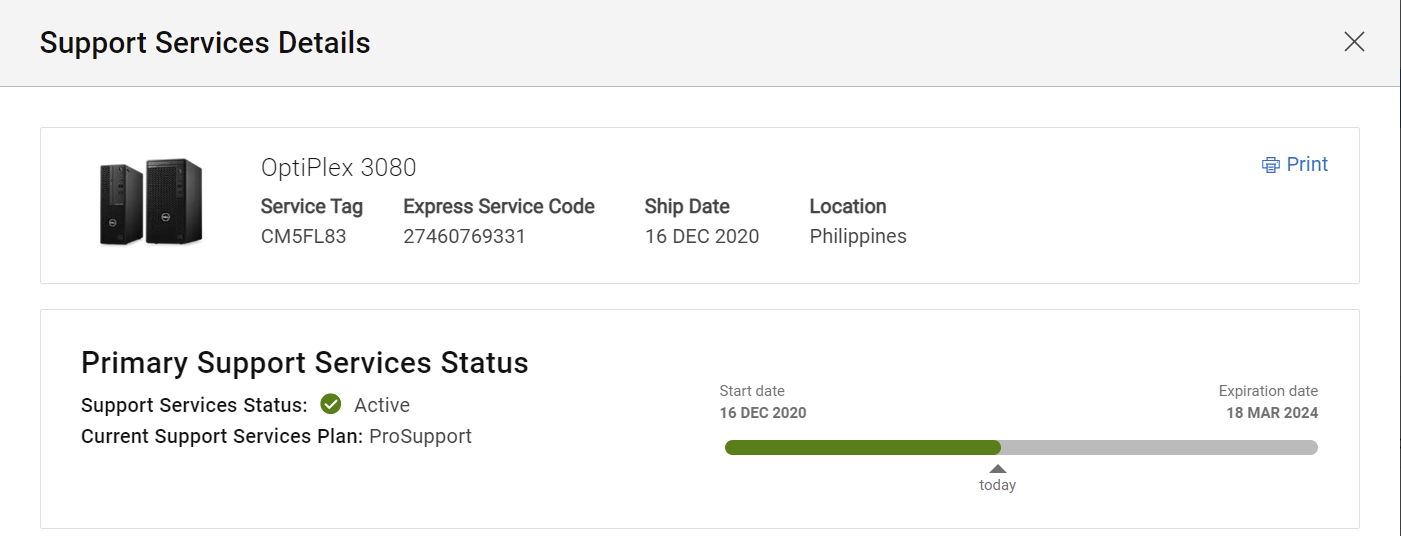The width and height of the screenshot is (1401, 536).
Task: Click the Philippines location text
Action: tap(858, 237)
